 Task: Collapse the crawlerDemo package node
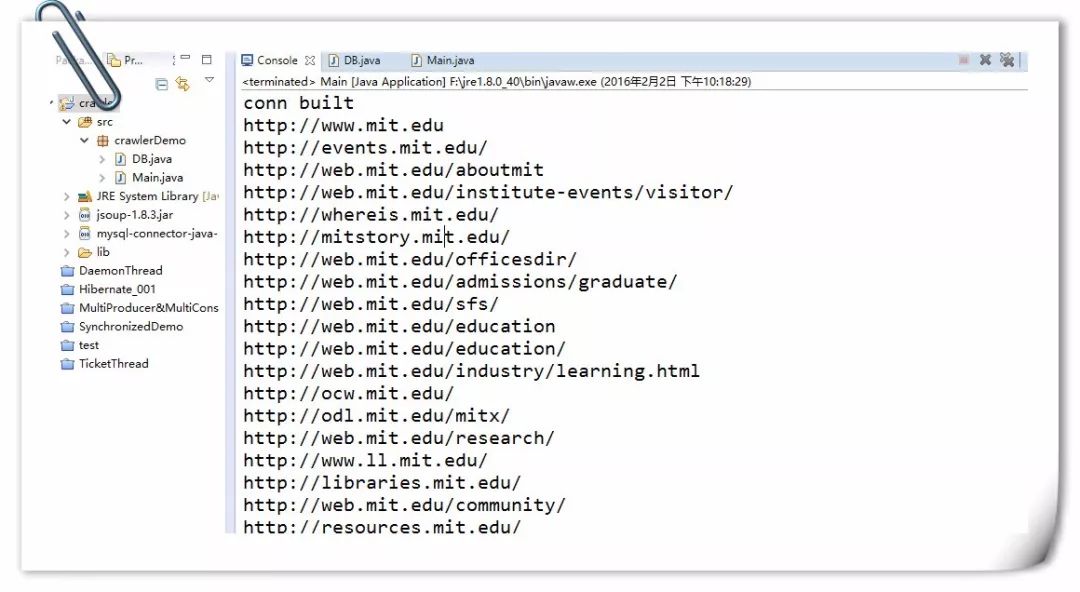[x=85, y=141]
